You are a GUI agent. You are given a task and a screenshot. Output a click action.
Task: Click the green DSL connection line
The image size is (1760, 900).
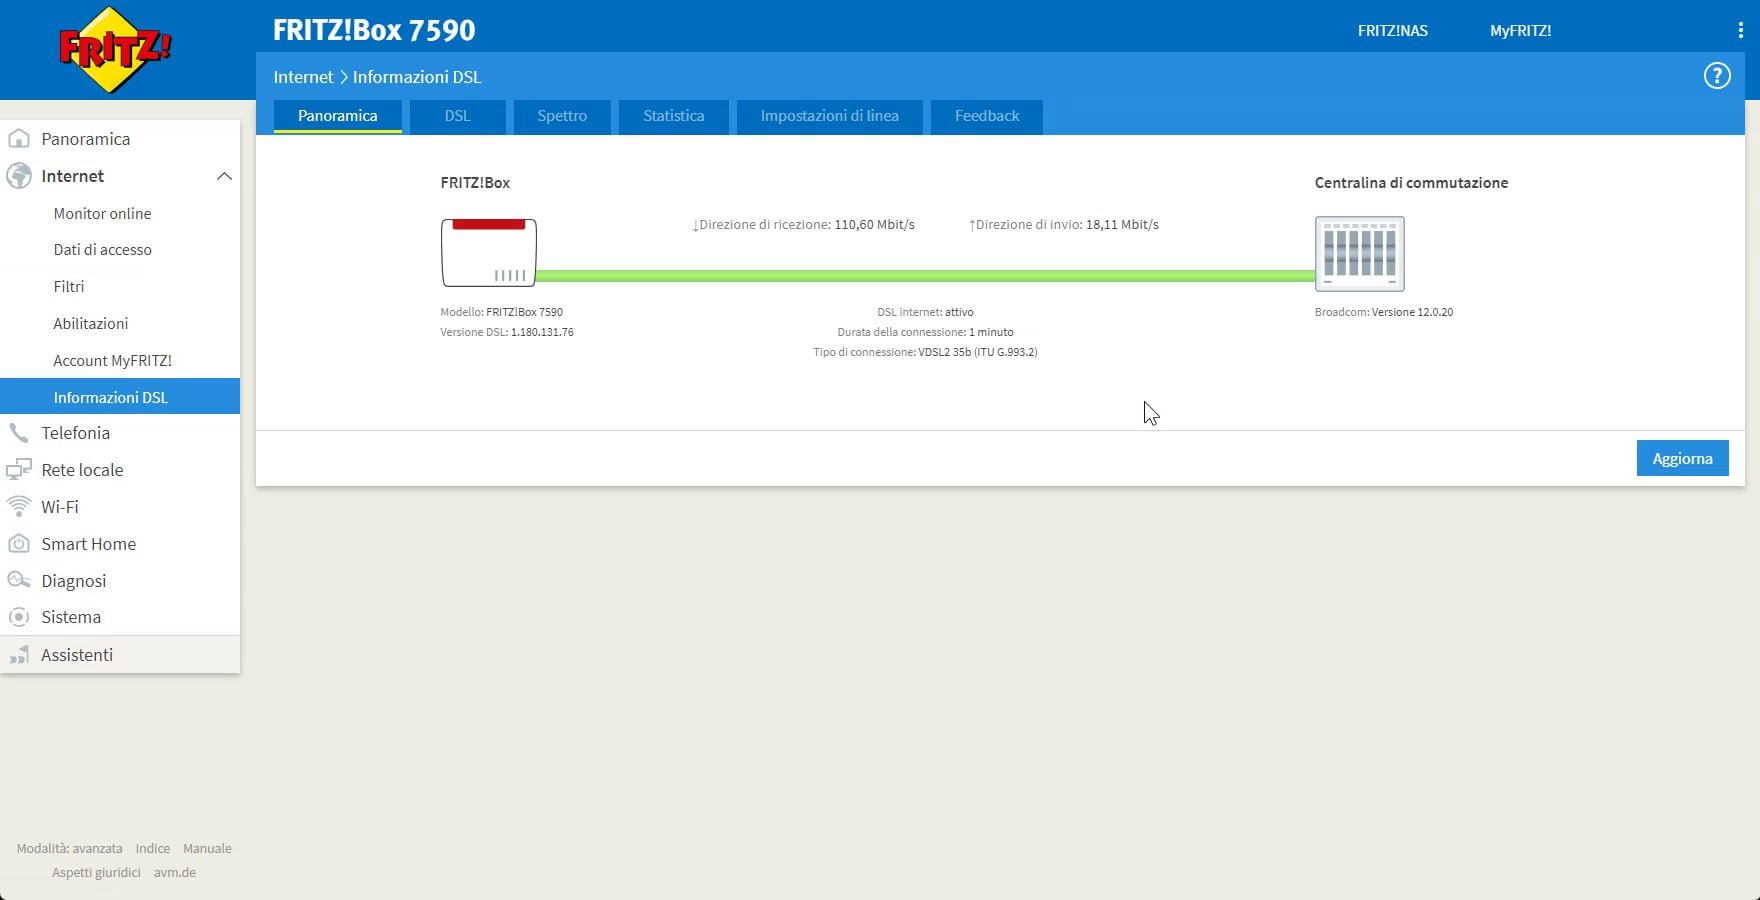coord(925,276)
